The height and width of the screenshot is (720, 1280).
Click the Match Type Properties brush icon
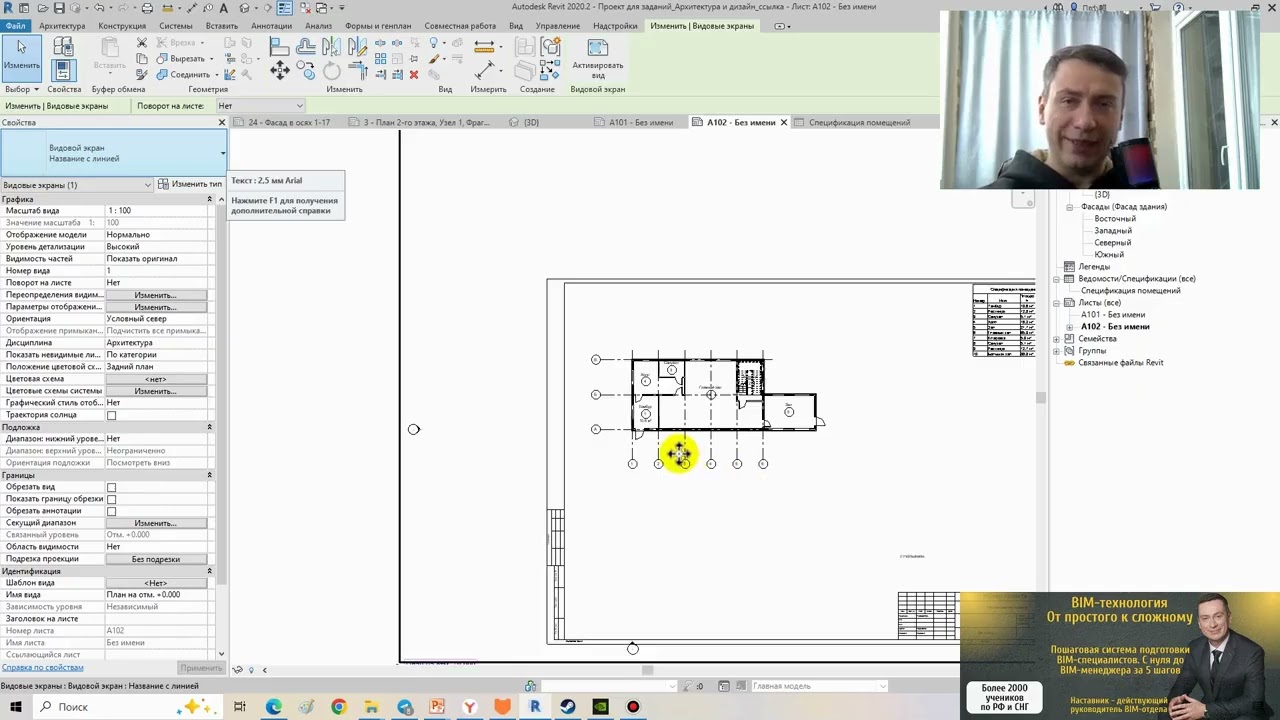141,75
